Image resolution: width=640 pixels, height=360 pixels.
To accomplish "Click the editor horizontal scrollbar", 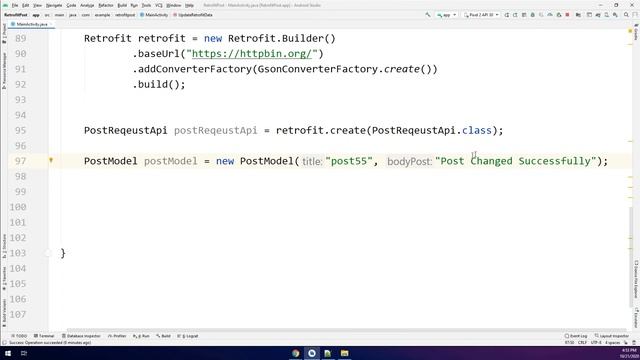I will (347, 330).
